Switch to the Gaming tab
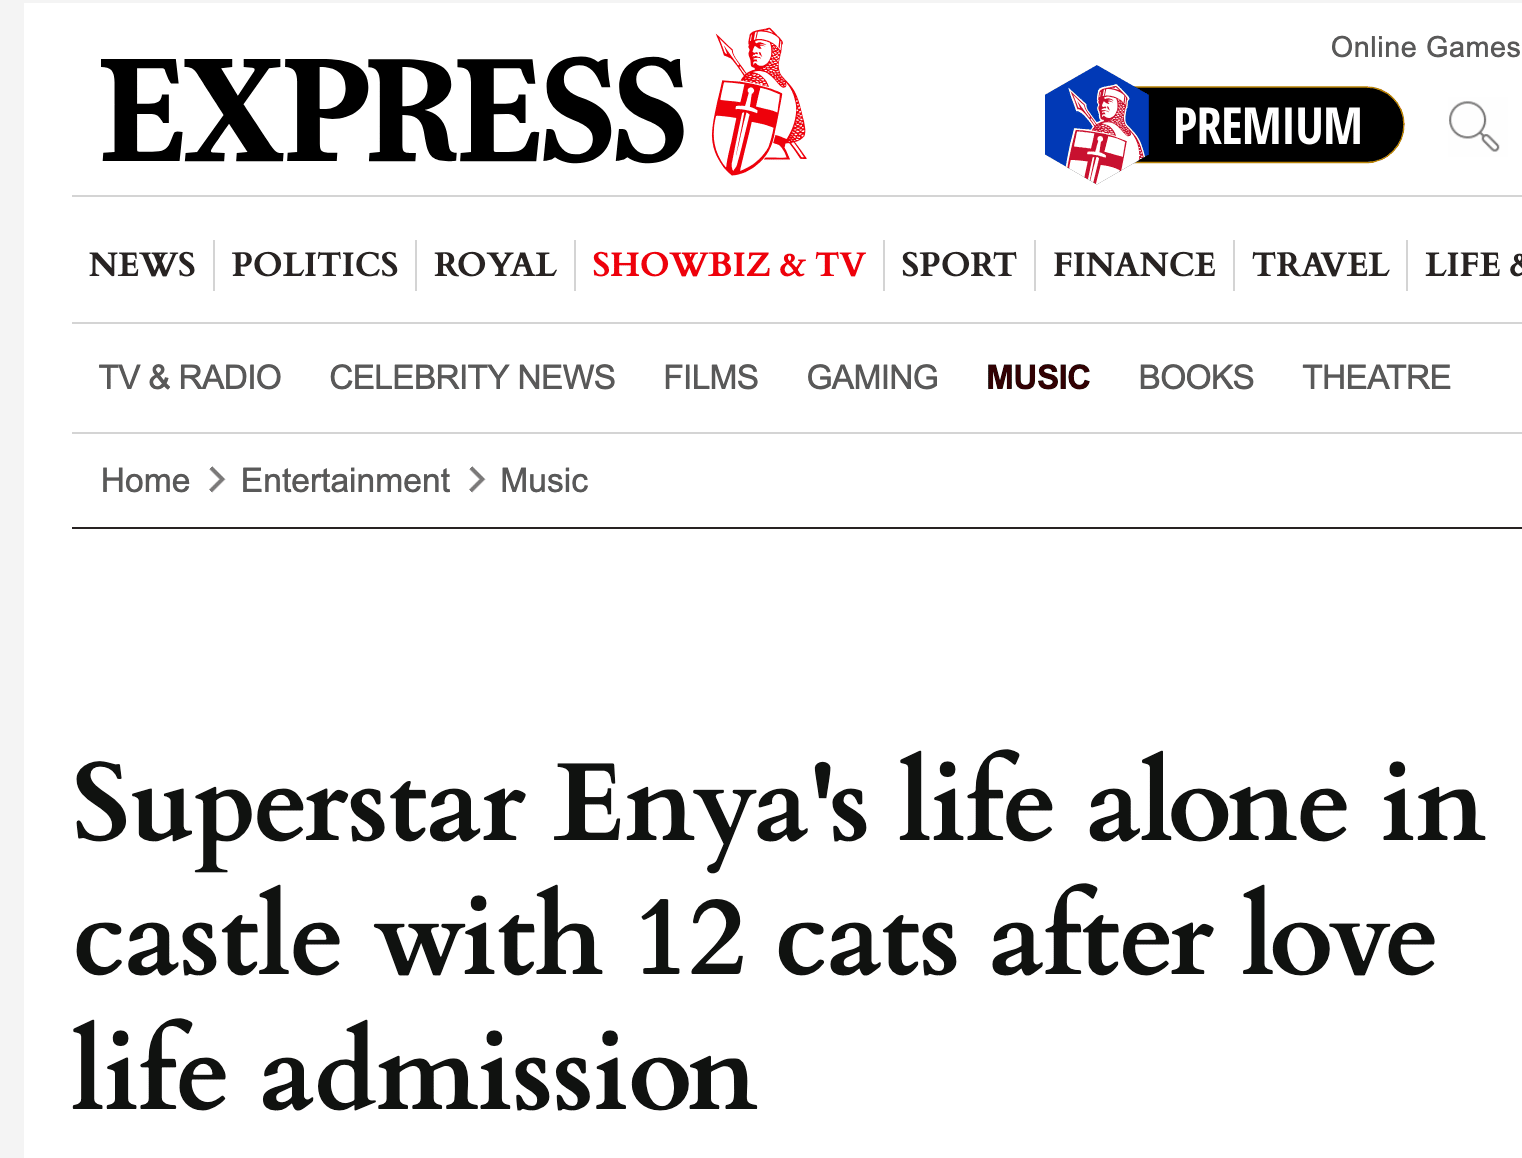1522x1158 pixels. 872,377
